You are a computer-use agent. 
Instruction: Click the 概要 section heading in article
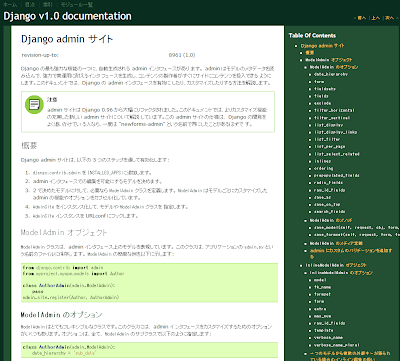coord(29,146)
